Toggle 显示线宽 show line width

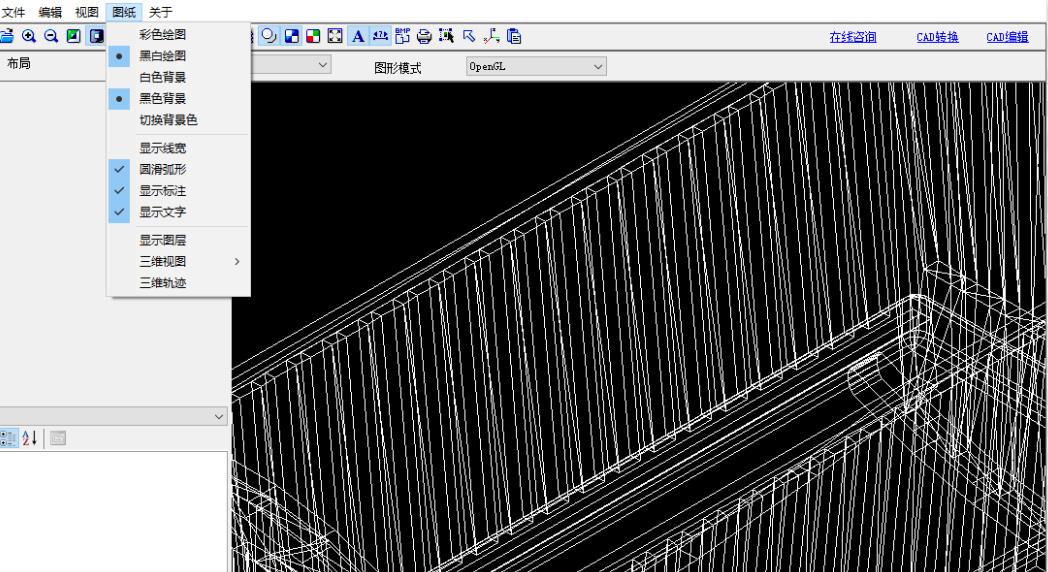pos(178,148)
